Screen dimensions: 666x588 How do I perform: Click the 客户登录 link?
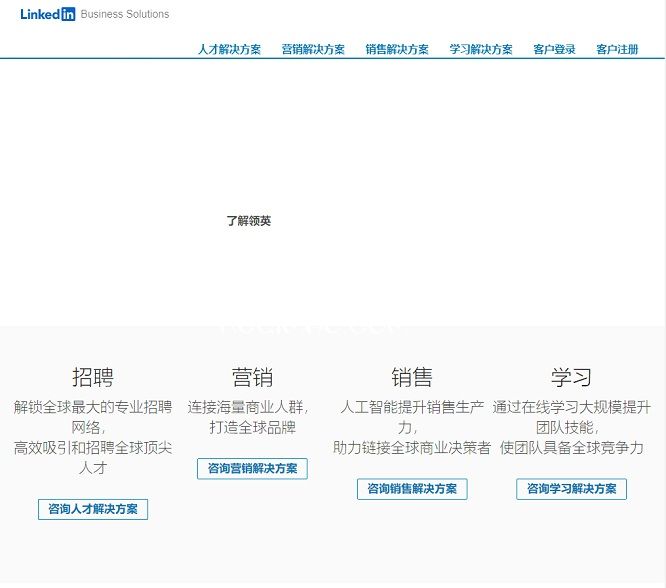point(554,49)
